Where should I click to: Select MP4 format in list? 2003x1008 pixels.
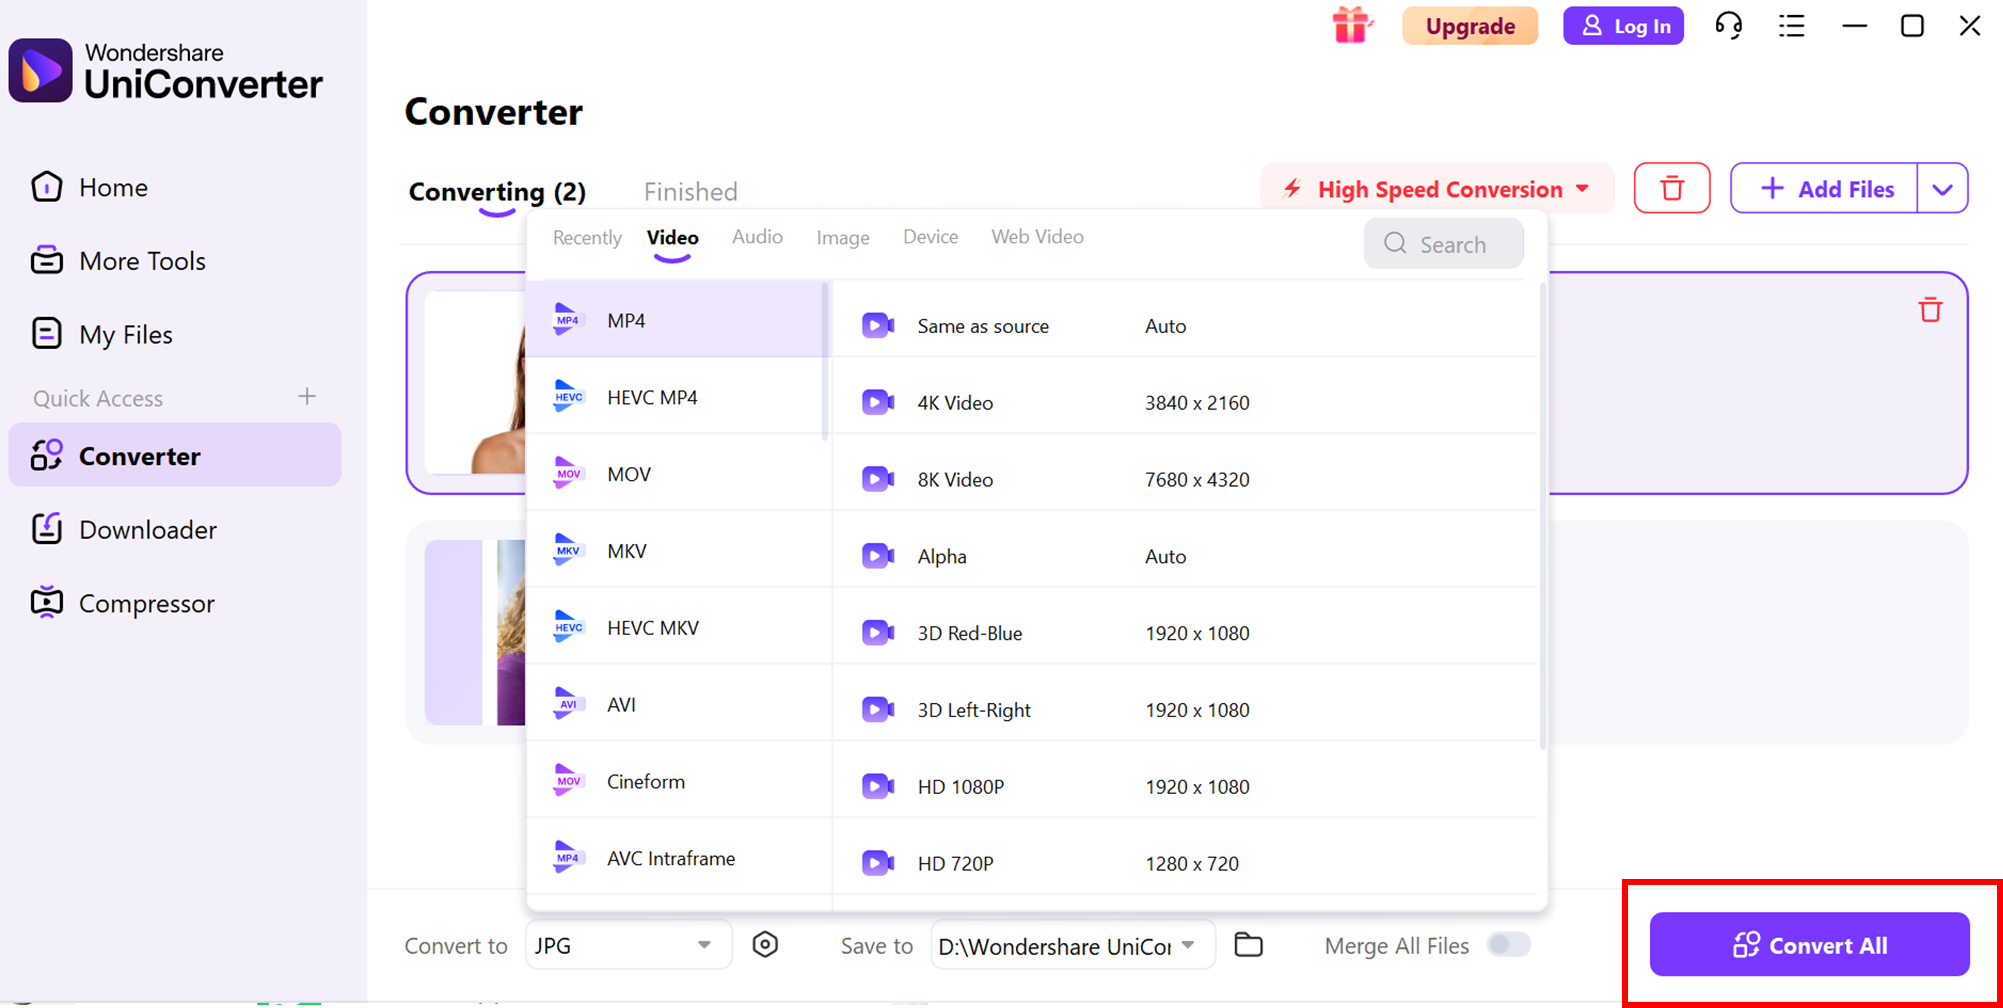pyautogui.click(x=676, y=320)
